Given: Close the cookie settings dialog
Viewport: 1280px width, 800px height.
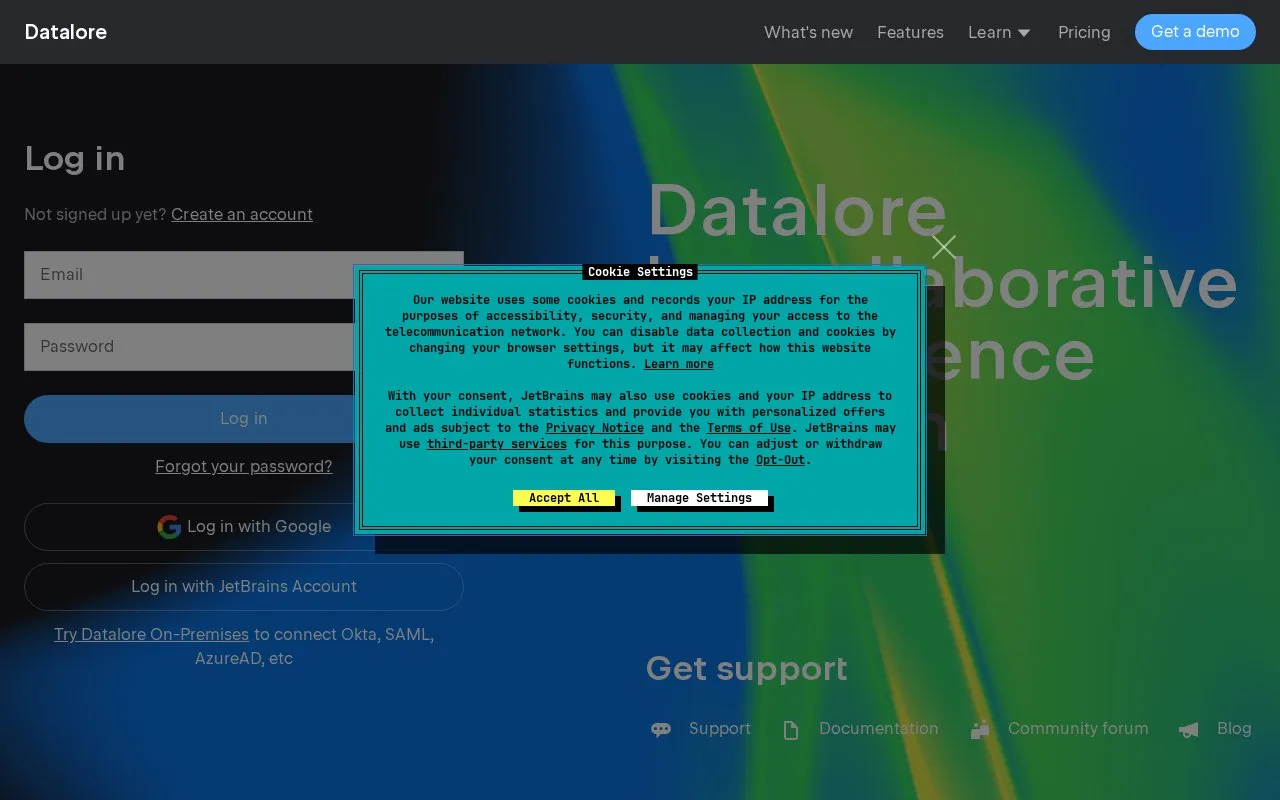Looking at the screenshot, I should point(944,247).
